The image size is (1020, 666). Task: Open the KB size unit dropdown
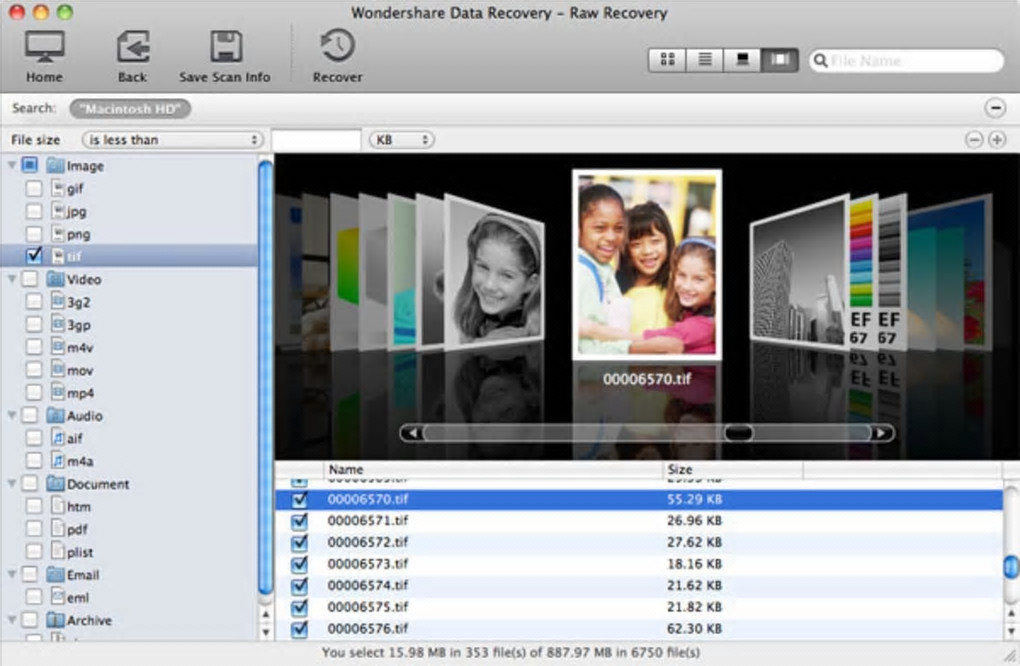pos(401,140)
